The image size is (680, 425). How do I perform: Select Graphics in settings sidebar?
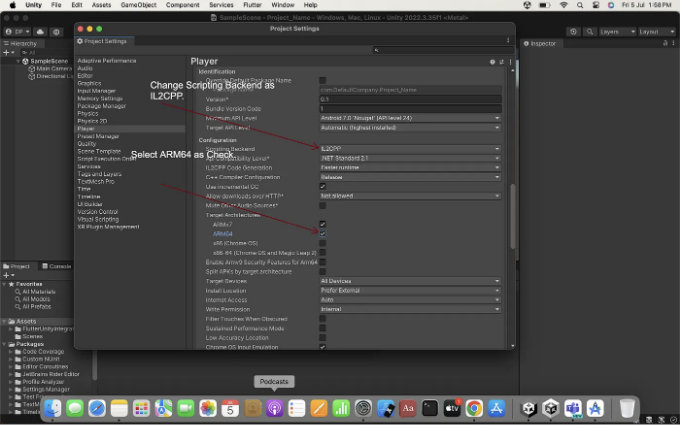pos(89,83)
